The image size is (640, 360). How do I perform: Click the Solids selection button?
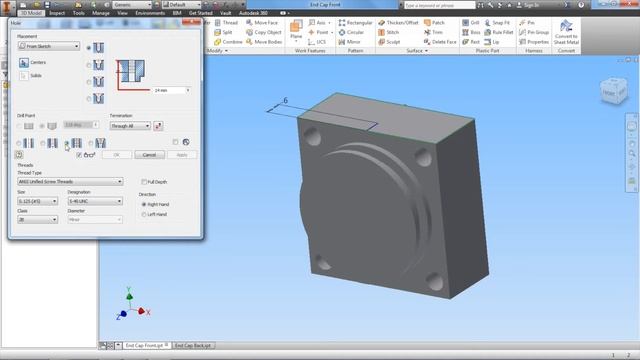[24, 76]
